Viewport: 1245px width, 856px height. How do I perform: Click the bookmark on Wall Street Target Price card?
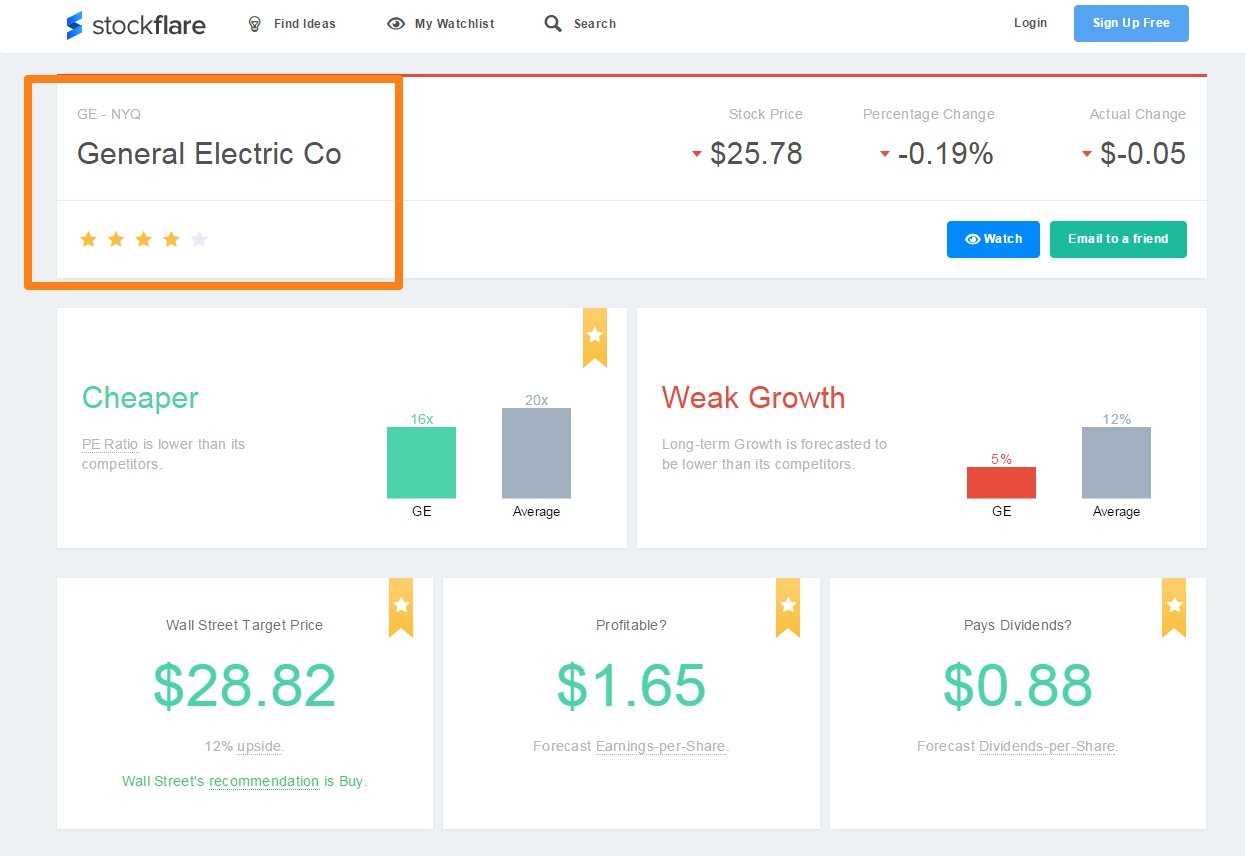pos(400,607)
